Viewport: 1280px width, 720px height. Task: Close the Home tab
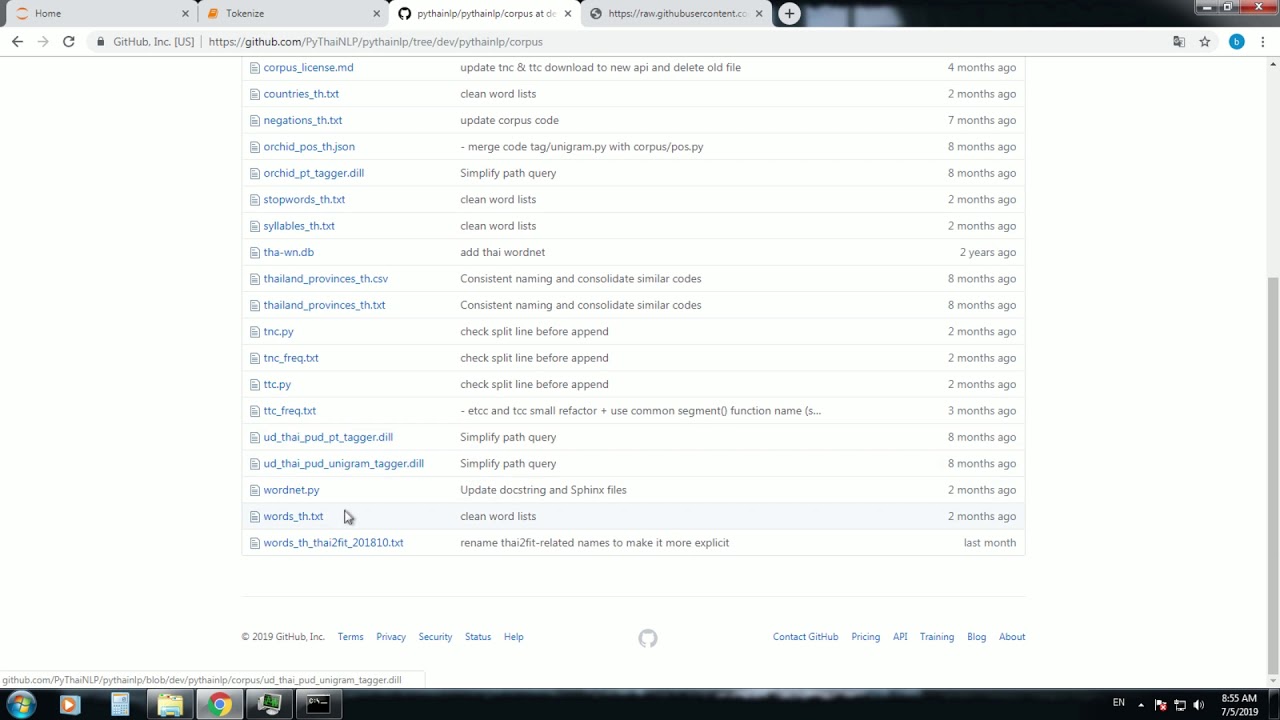point(185,14)
